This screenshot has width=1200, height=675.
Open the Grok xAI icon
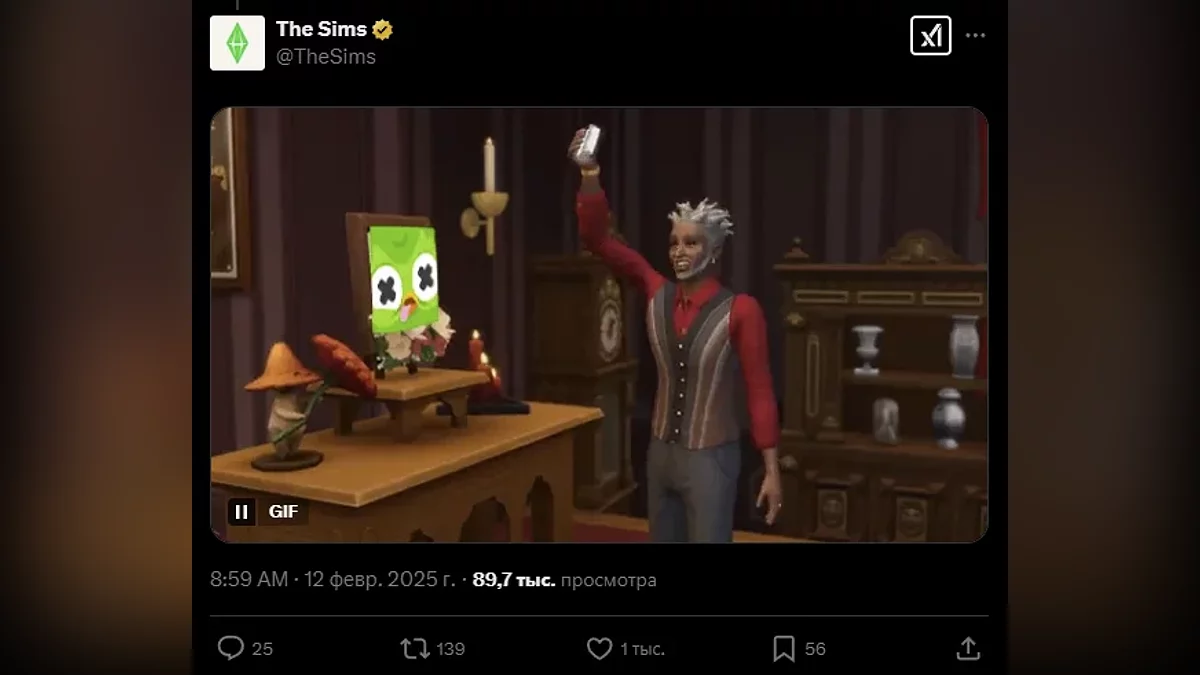(931, 36)
